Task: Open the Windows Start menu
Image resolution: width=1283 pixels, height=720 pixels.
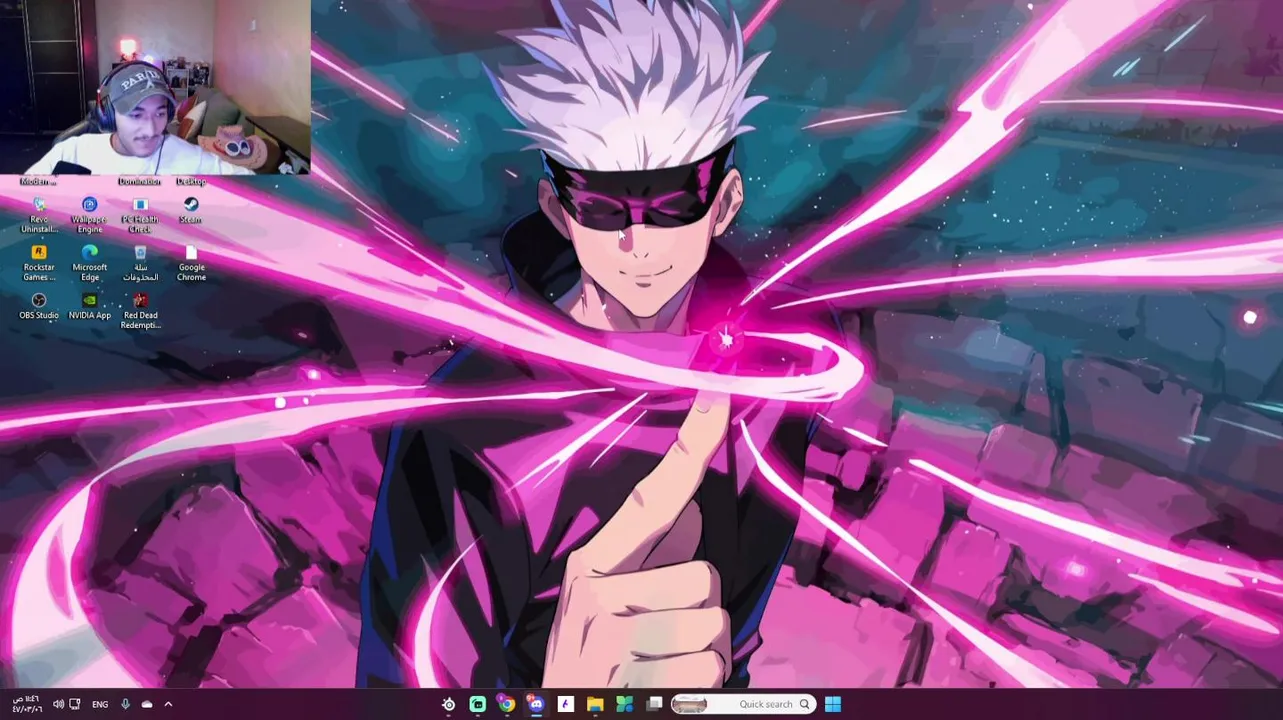Action: (x=833, y=704)
